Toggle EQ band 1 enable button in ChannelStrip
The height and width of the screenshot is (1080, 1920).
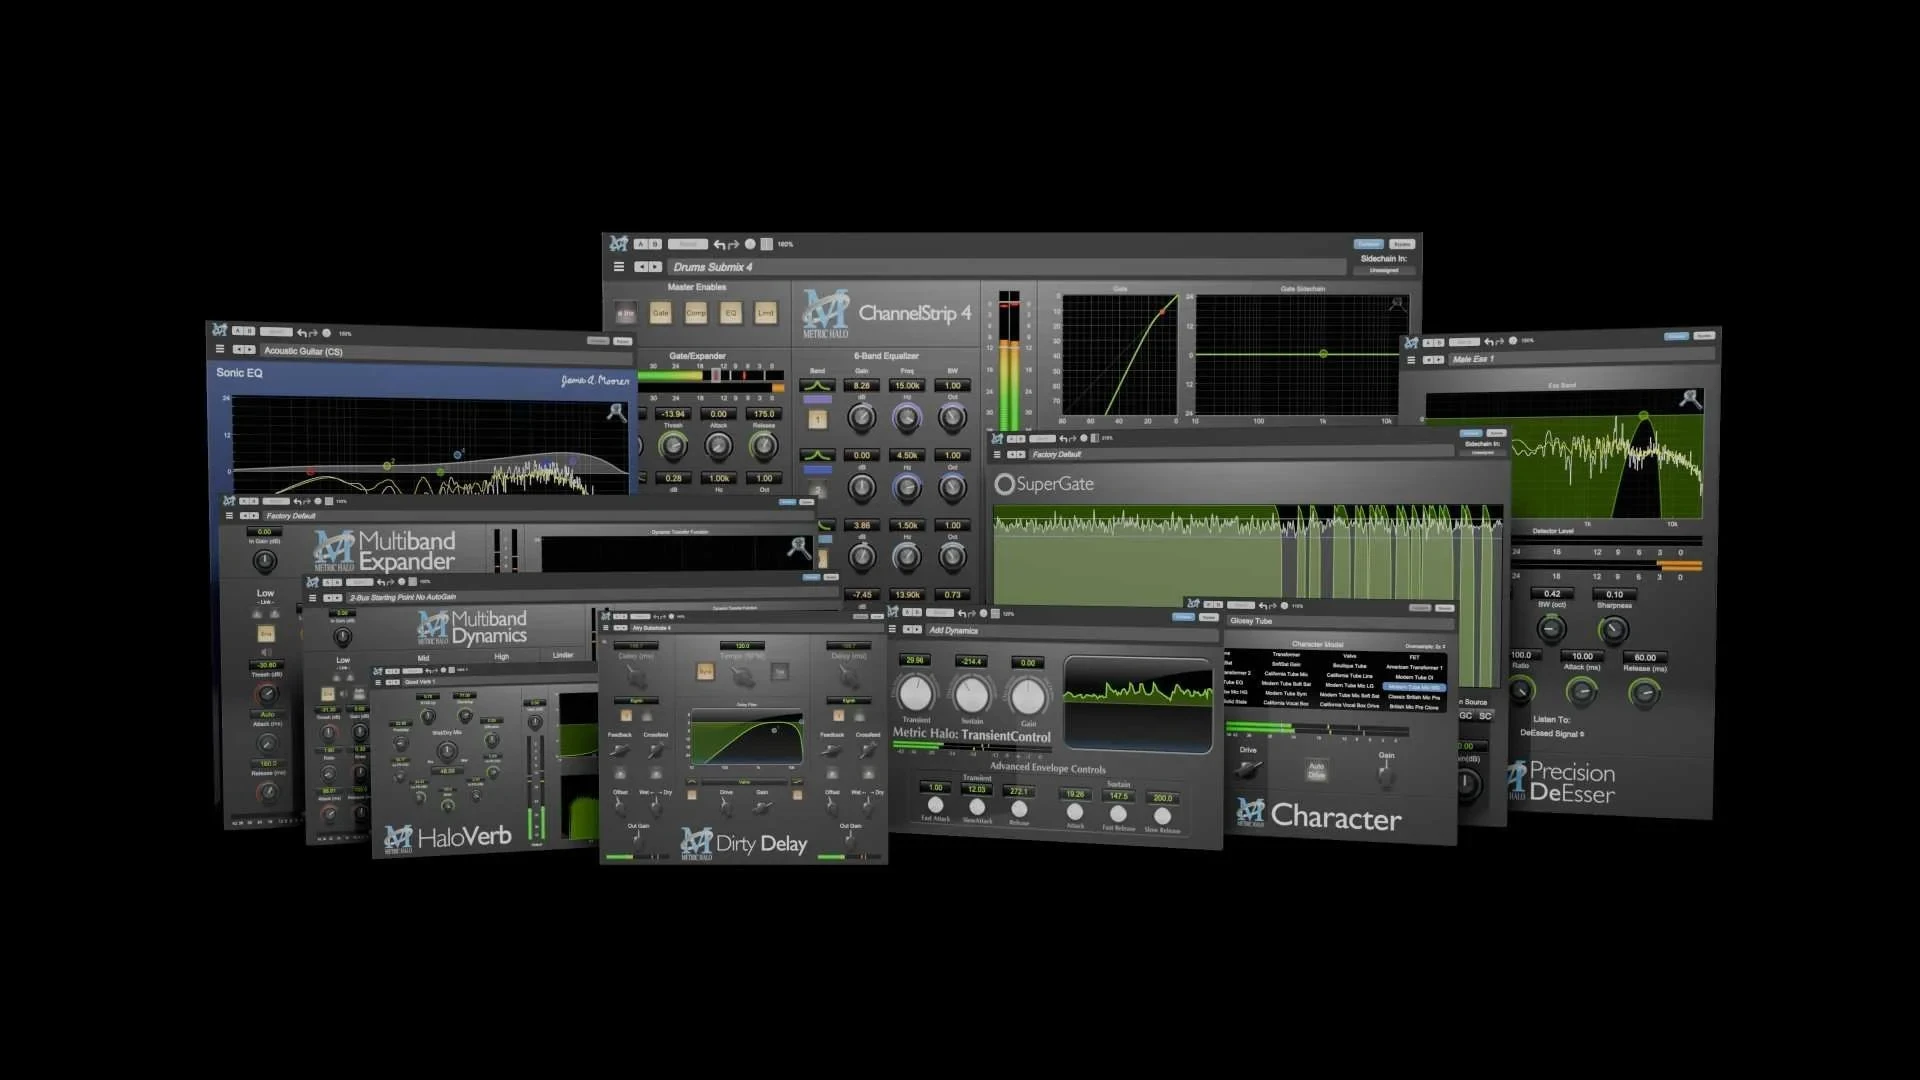[818, 420]
